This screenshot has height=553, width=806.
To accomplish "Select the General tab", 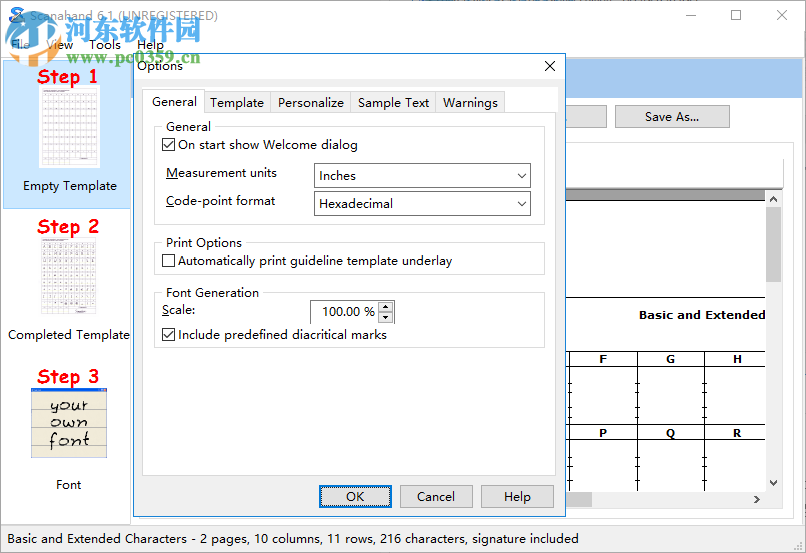I will [174, 102].
